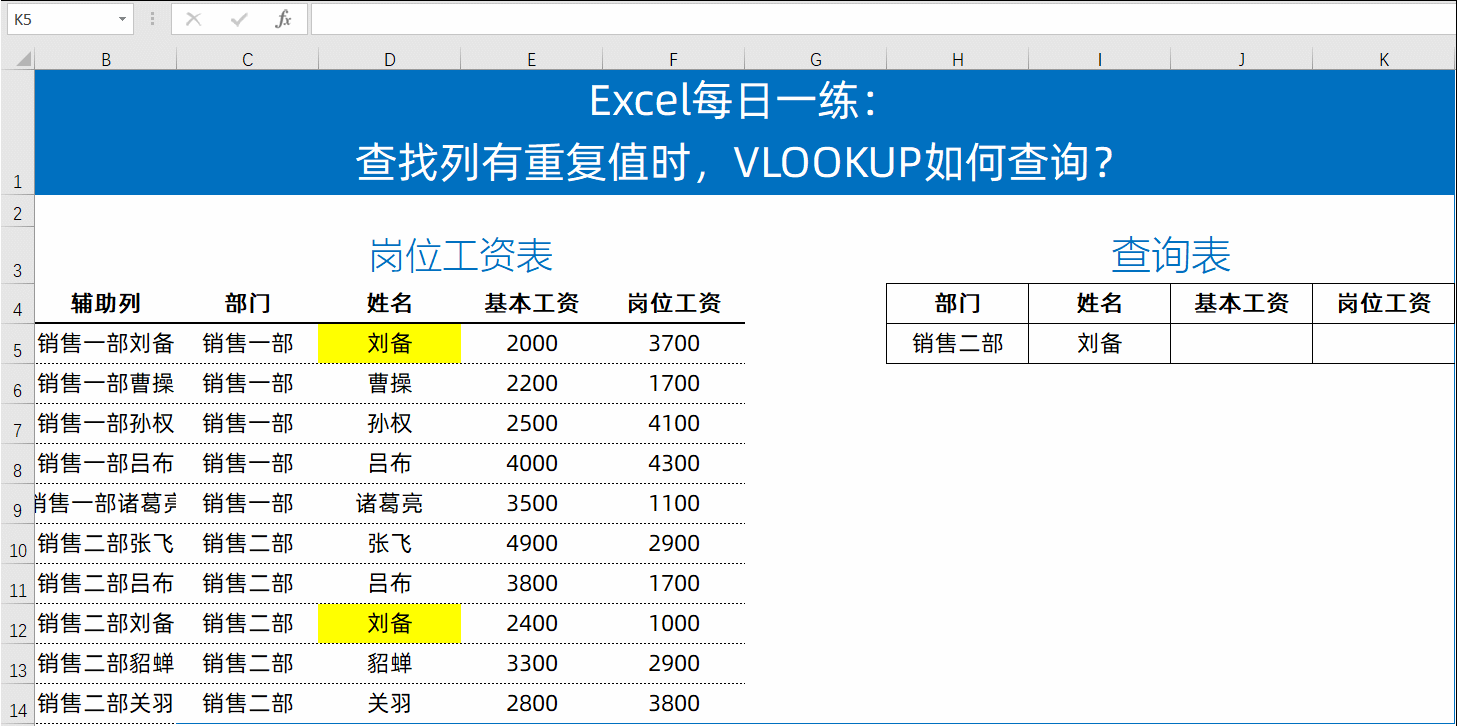Click the Name Box showing K5
The image size is (1457, 726).
coord(70,19)
